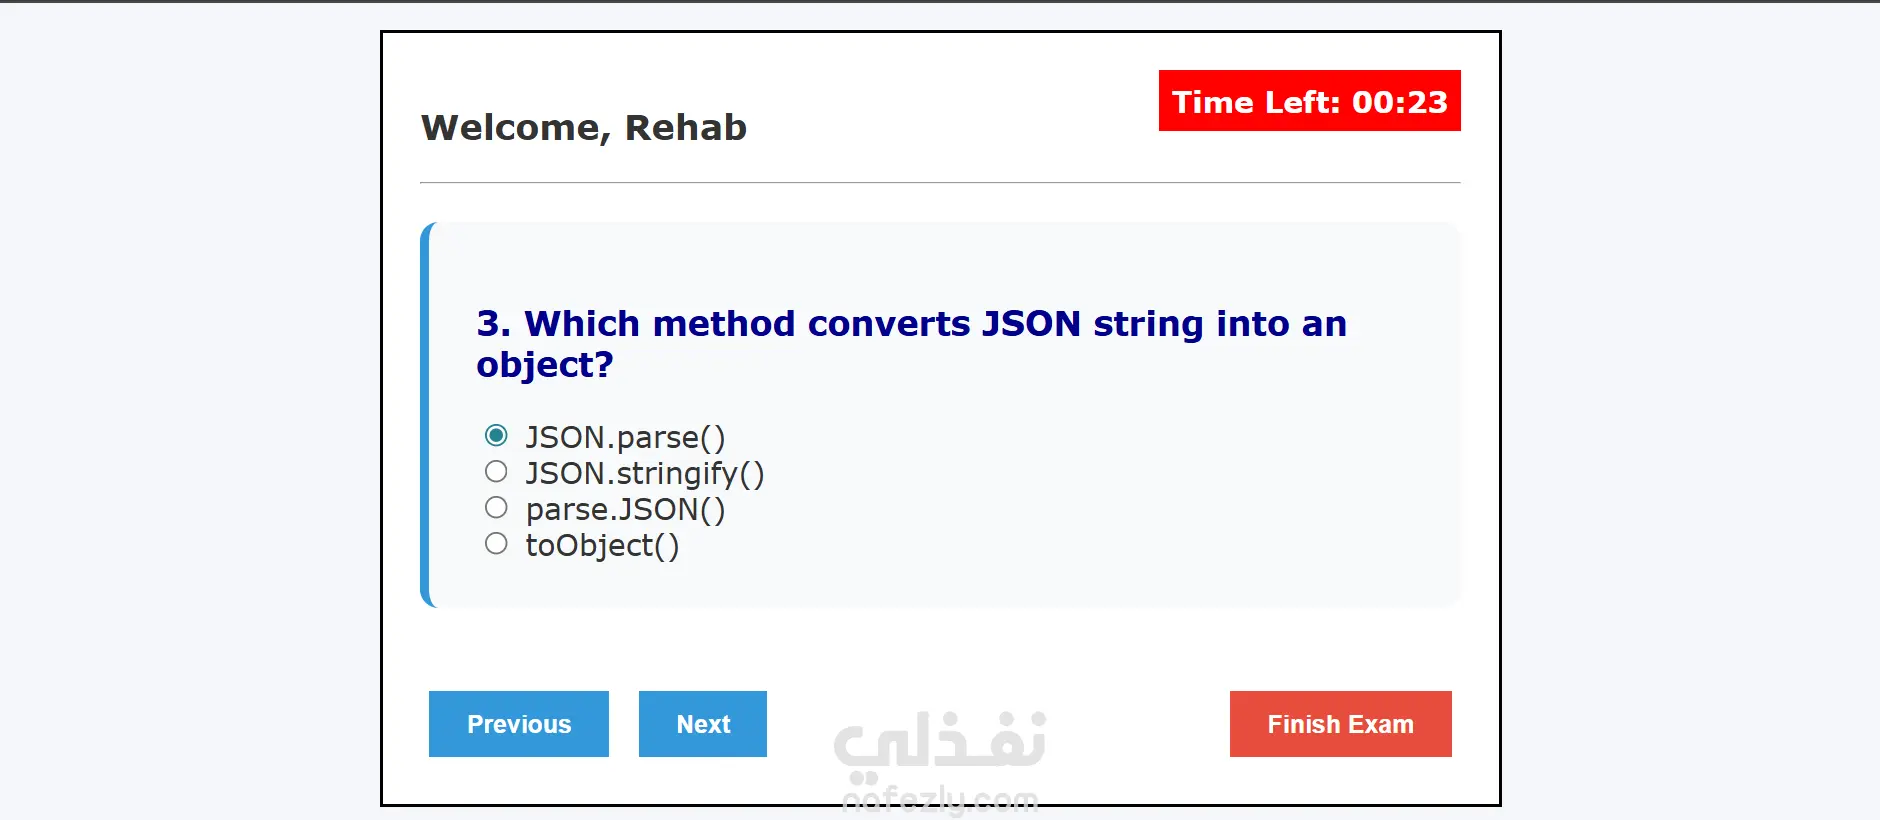Click the parse.JSON() answer label text
Viewport: 1880px width, 820px height.
(625, 510)
